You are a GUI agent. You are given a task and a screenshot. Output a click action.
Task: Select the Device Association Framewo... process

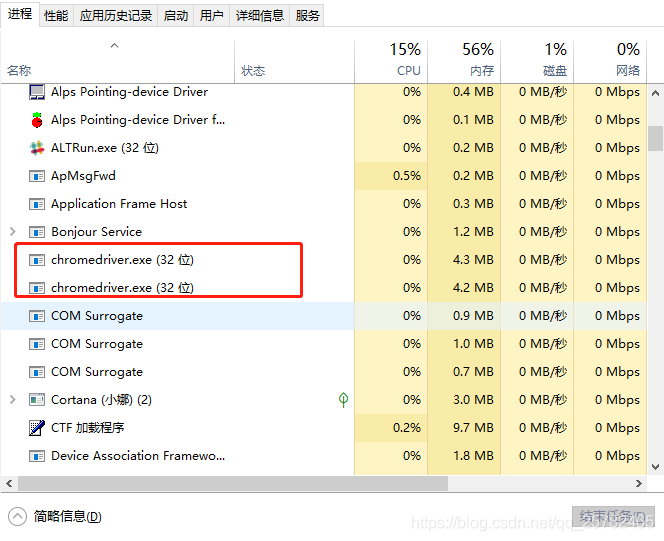(x=138, y=456)
